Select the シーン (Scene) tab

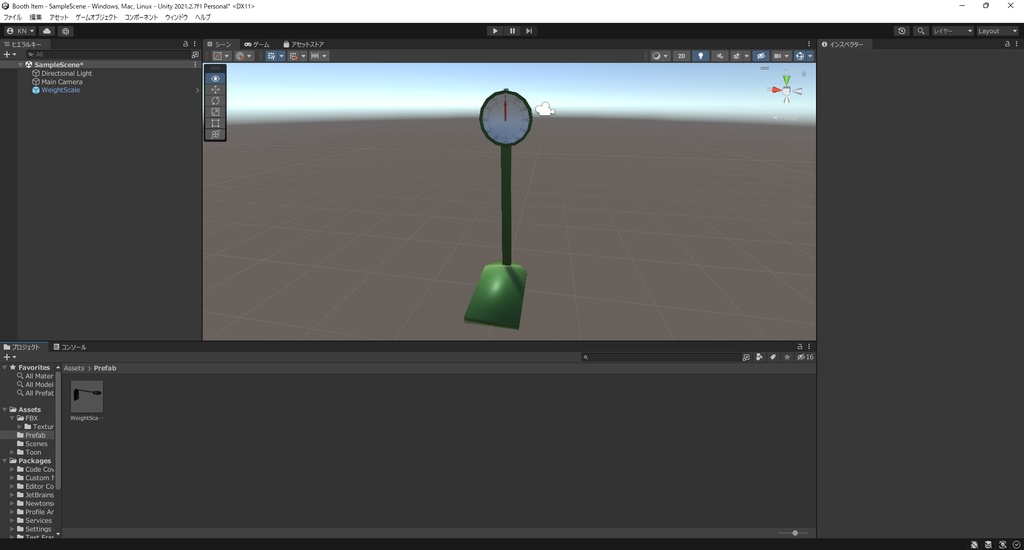[x=219, y=44]
